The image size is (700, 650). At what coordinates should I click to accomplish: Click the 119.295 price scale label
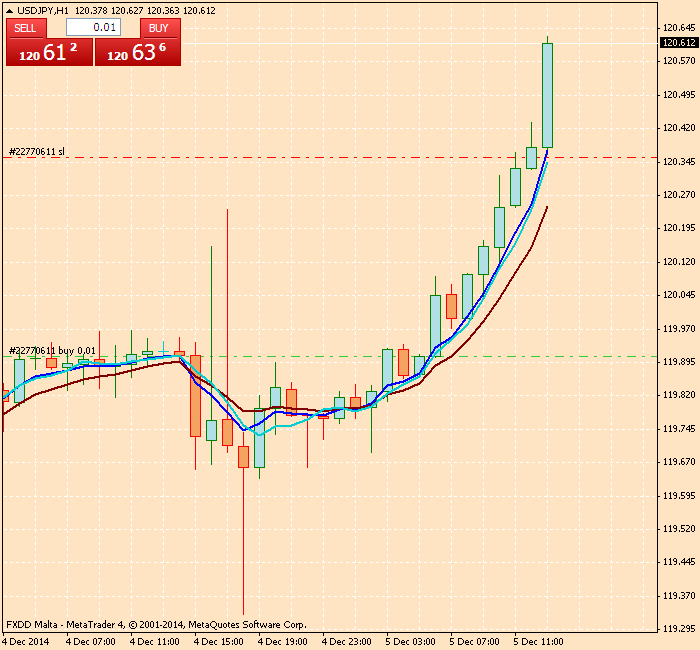click(x=679, y=629)
